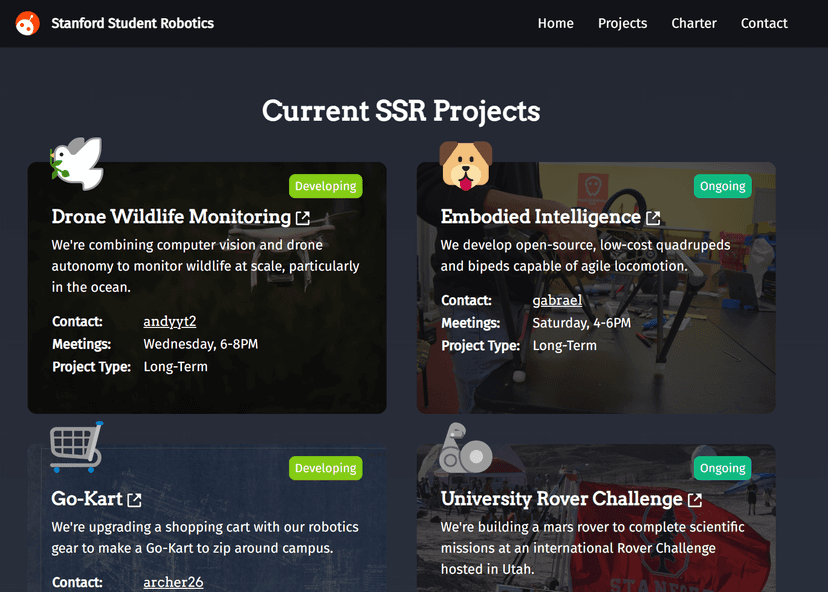Click the dog face emoji on Embodied Intelligence card
Screen dimensions: 828x592
pyautogui.click(x=466, y=165)
